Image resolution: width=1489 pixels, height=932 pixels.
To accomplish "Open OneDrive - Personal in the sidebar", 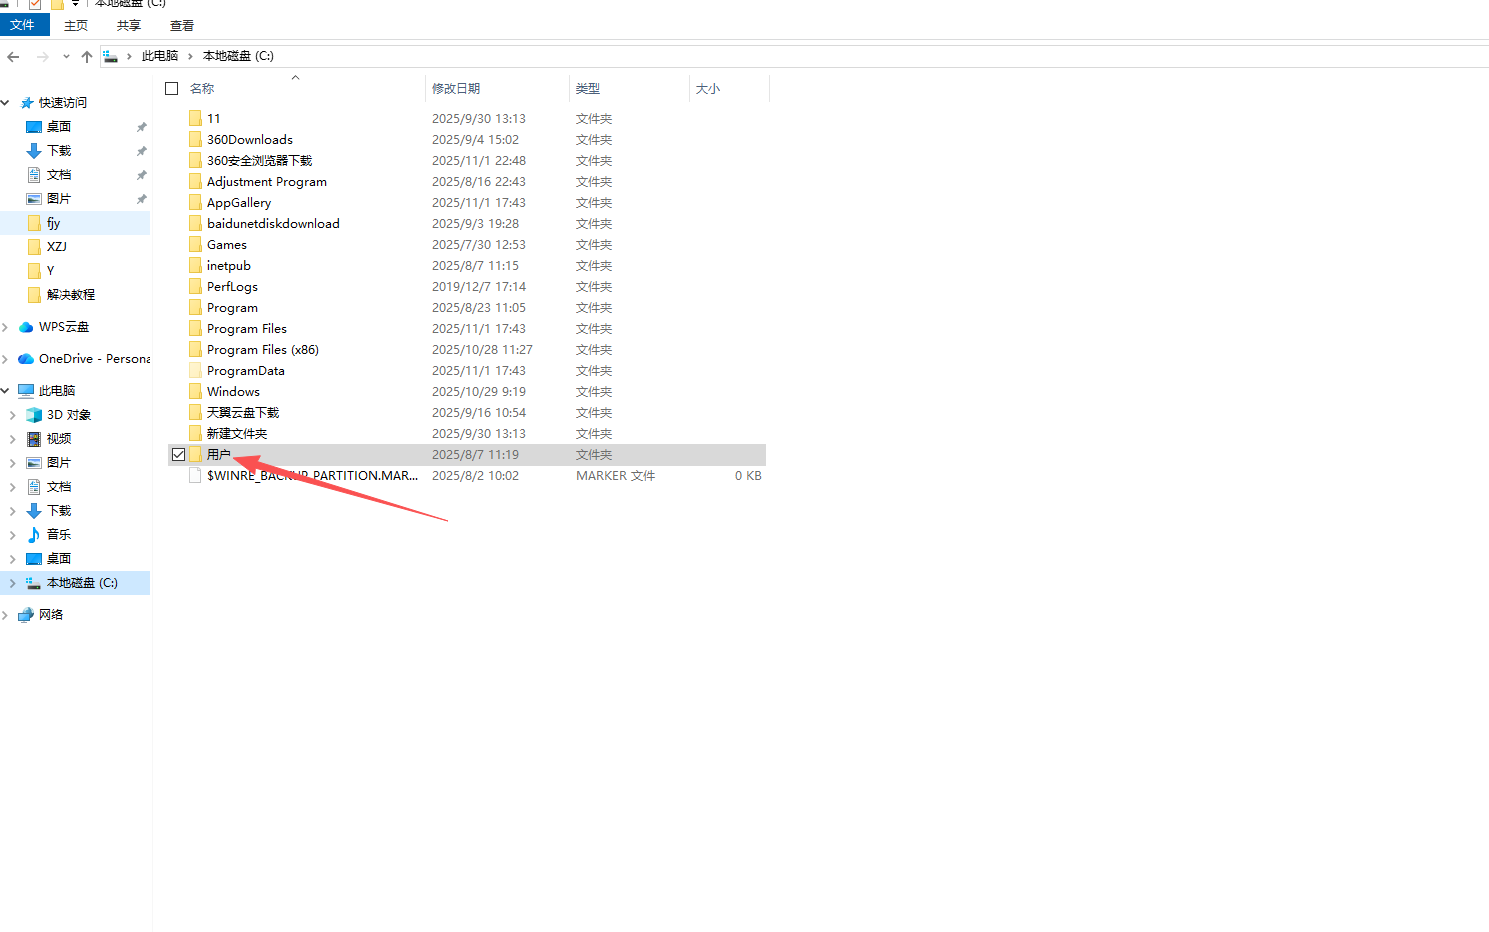I will 88,358.
